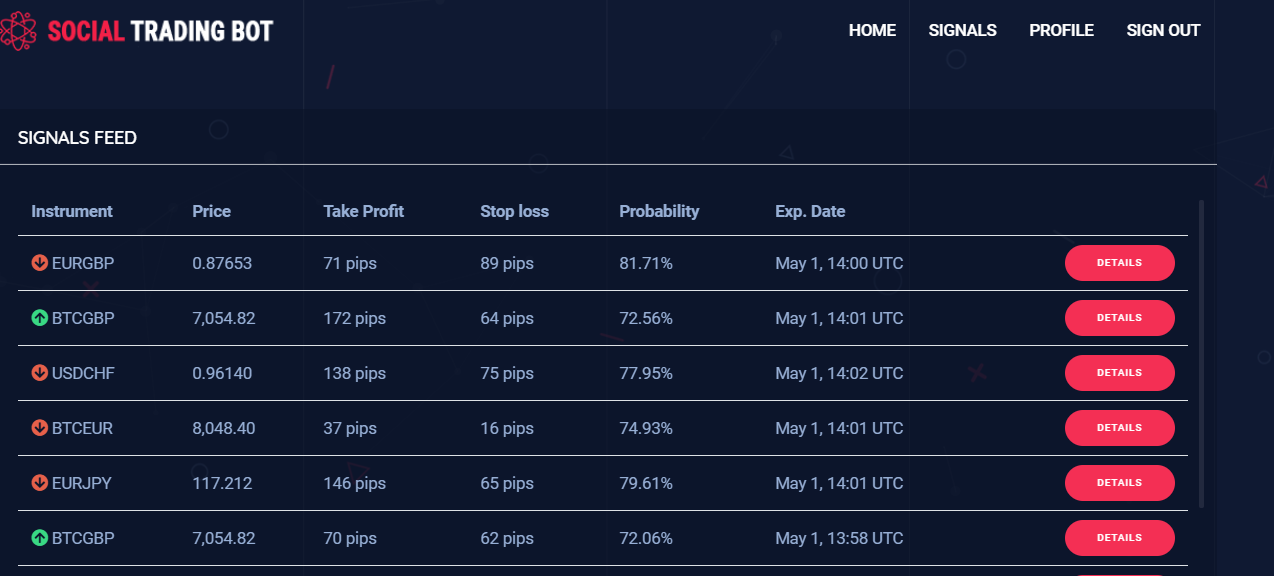Screen dimensions: 1274x576
Task: Click green up arrow for BTCGBP at 13:58
Action: 40,538
